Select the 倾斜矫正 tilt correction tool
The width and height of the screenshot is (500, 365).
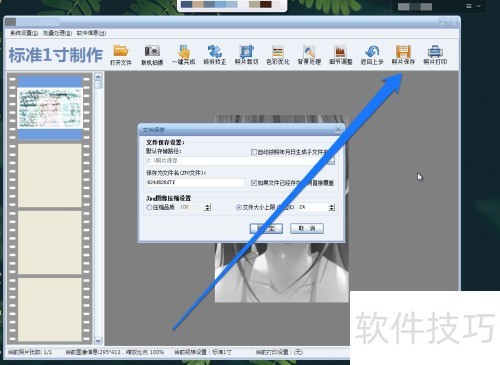point(215,55)
